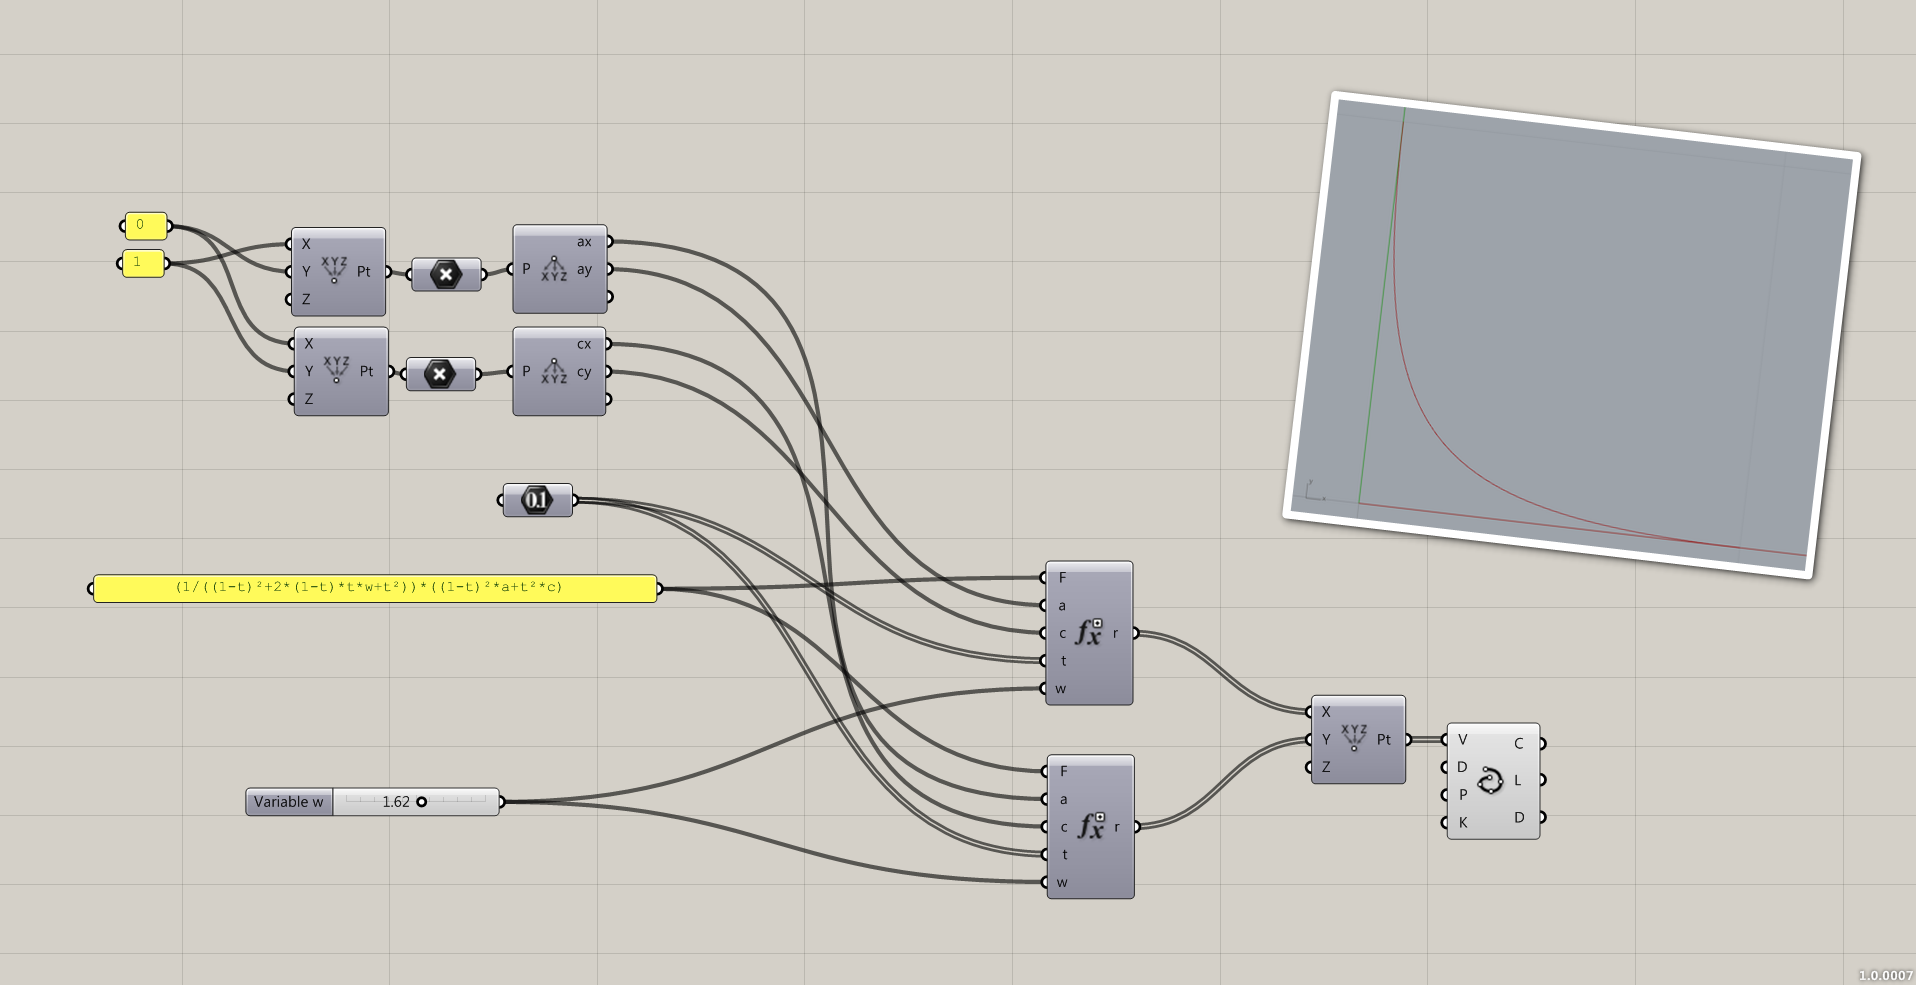Click the Variable w slider name label
This screenshot has height=985, width=1916.
pyautogui.click(x=288, y=801)
